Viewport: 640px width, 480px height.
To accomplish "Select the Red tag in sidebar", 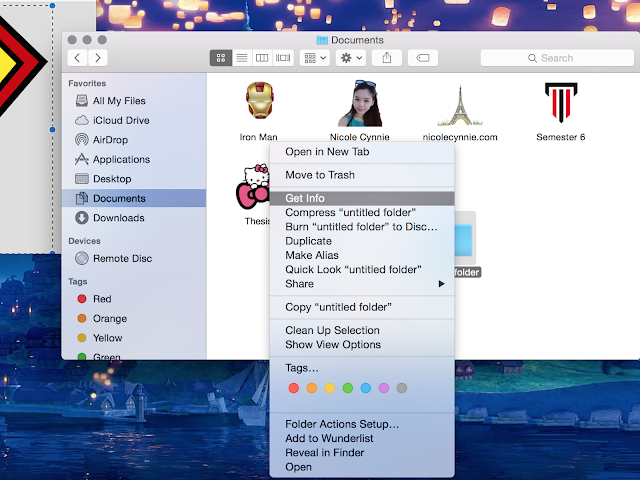I will pyautogui.click(x=134, y=299).
